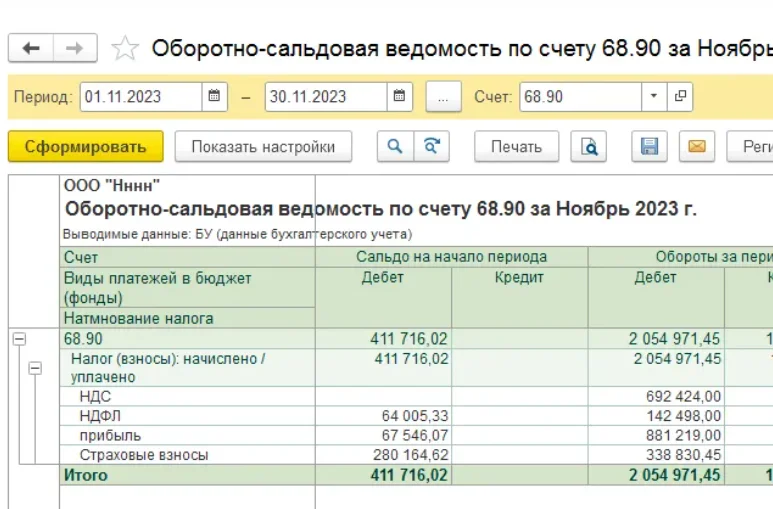
Task: Open calendar for the period end date
Action: (x=399, y=97)
